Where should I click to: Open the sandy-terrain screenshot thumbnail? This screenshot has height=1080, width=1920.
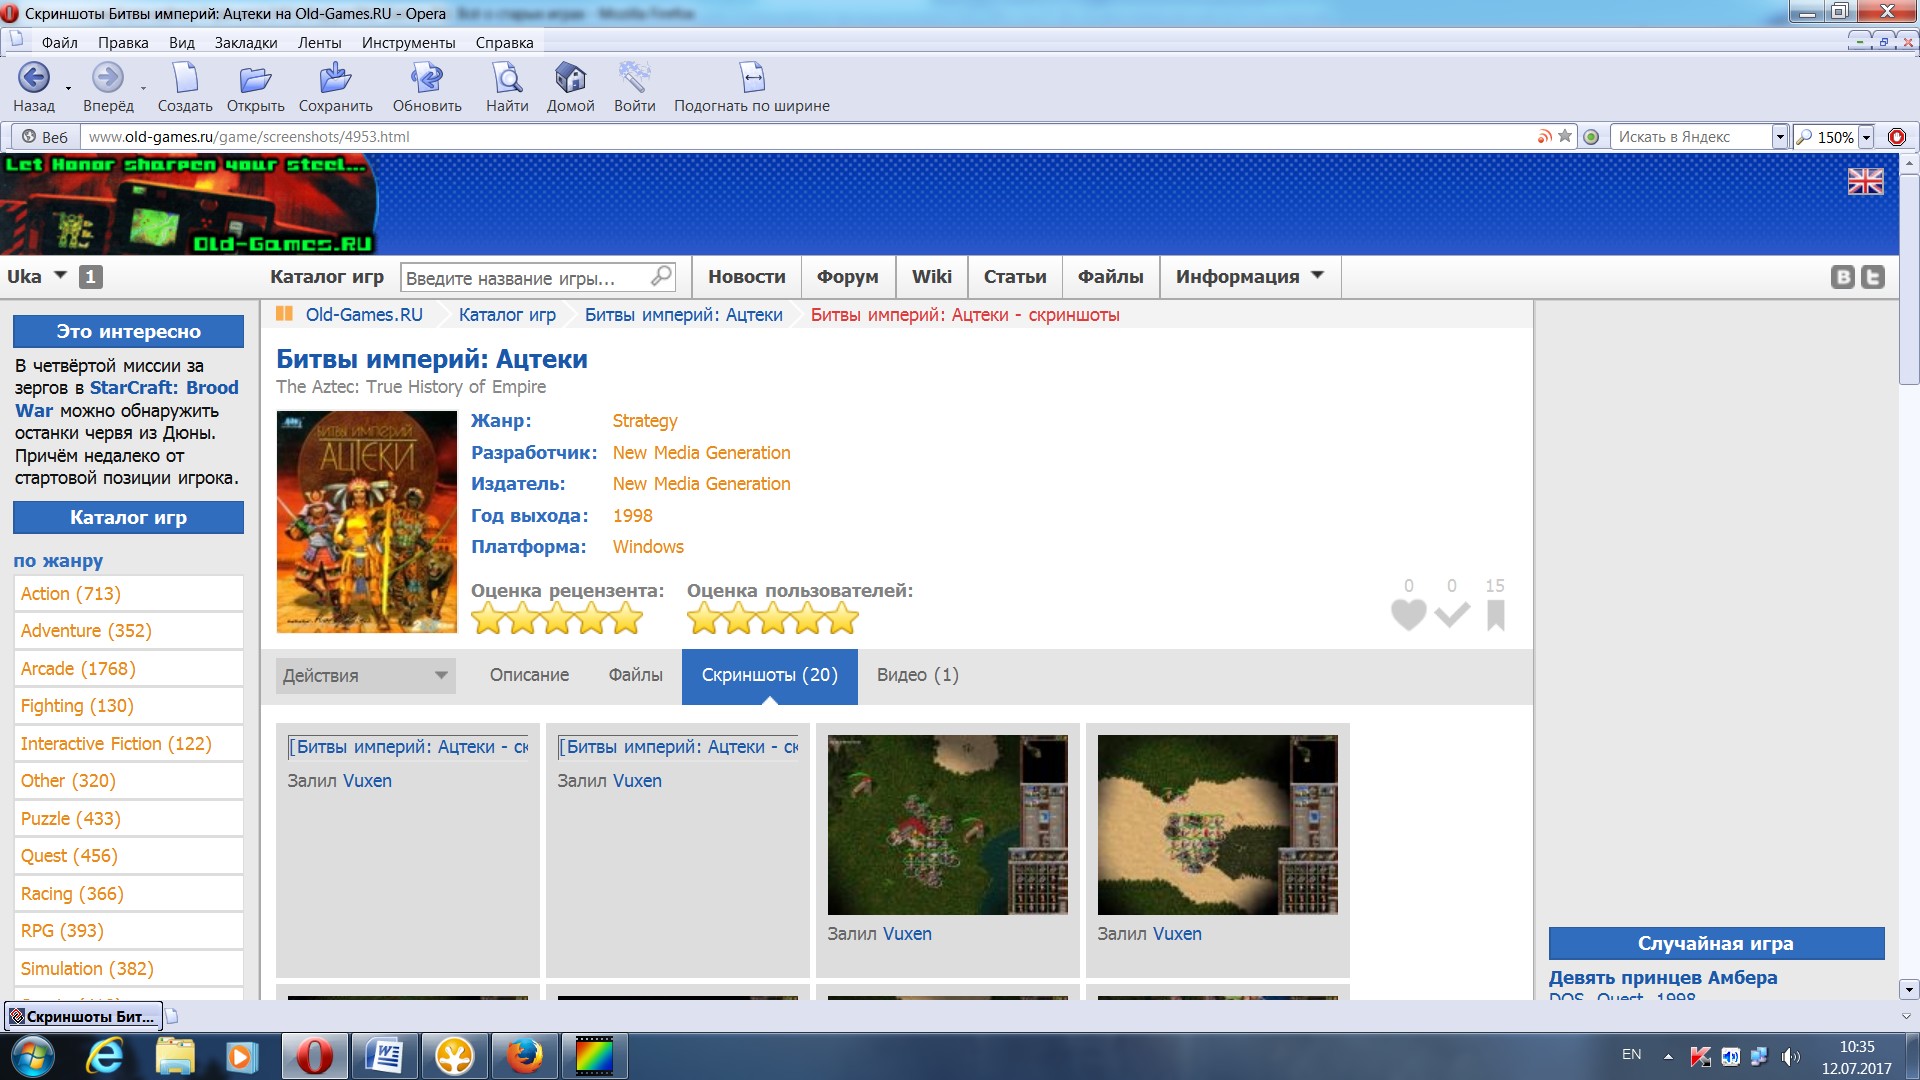[1217, 824]
